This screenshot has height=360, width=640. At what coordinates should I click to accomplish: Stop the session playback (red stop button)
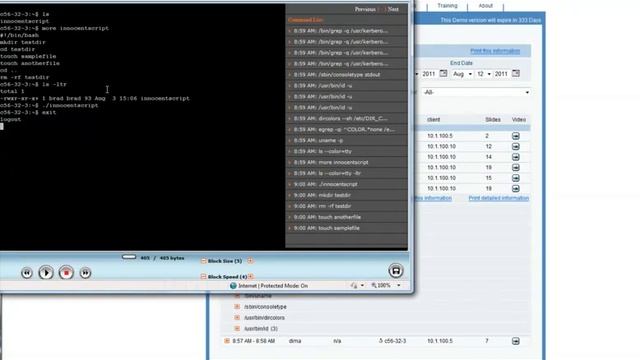(x=66, y=273)
